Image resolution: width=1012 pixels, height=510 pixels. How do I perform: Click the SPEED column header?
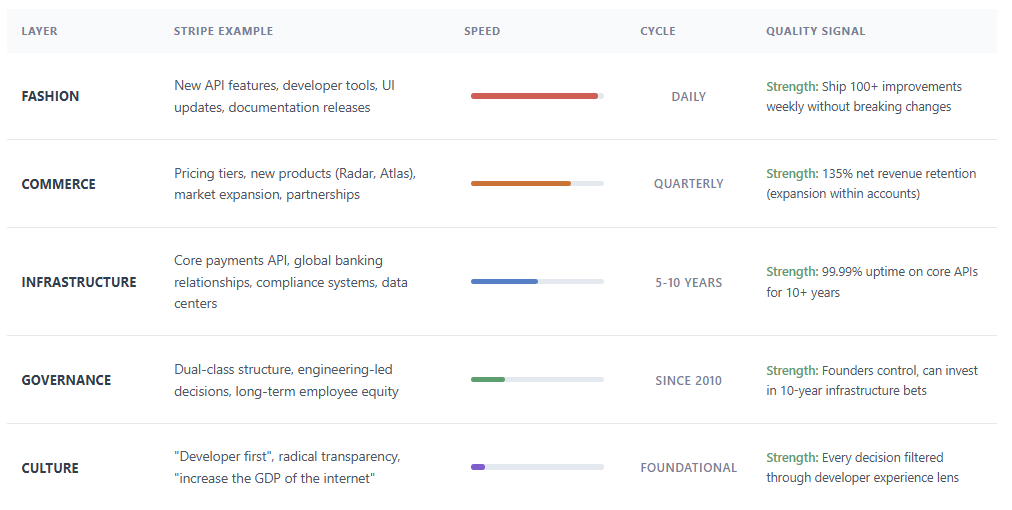pyautogui.click(x=482, y=31)
